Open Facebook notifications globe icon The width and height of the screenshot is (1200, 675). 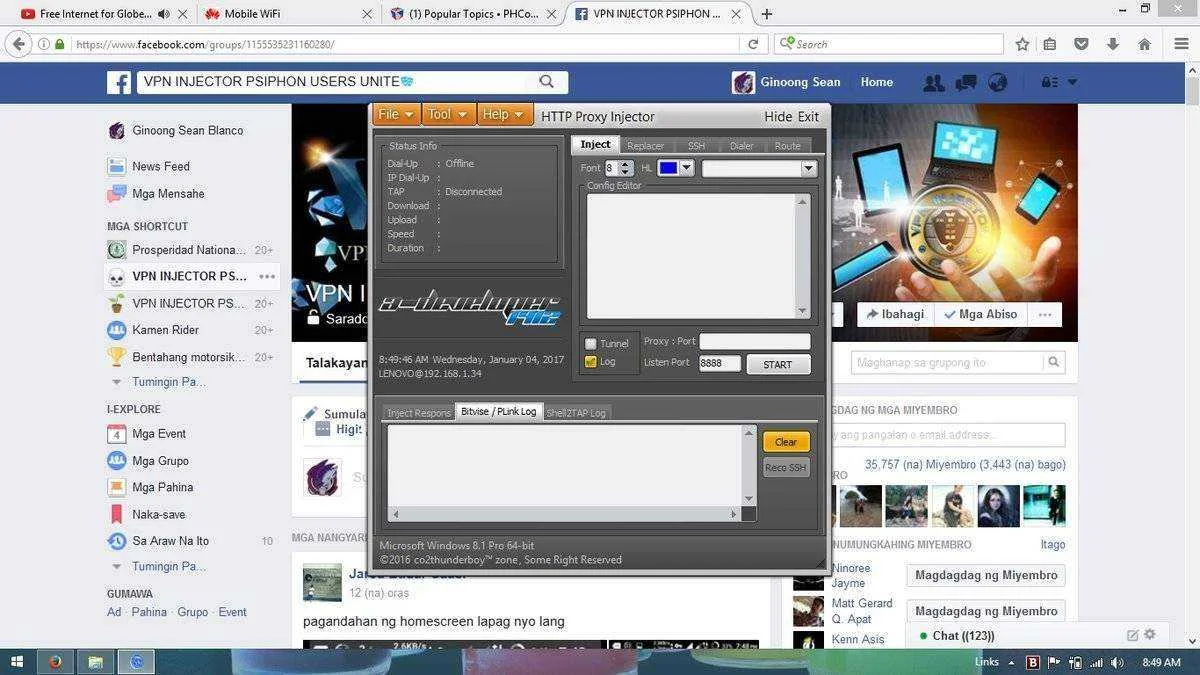point(997,83)
